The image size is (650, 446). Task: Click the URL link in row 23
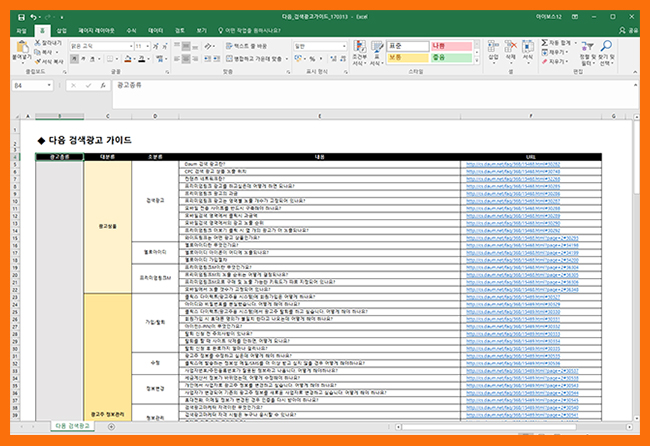512,297
